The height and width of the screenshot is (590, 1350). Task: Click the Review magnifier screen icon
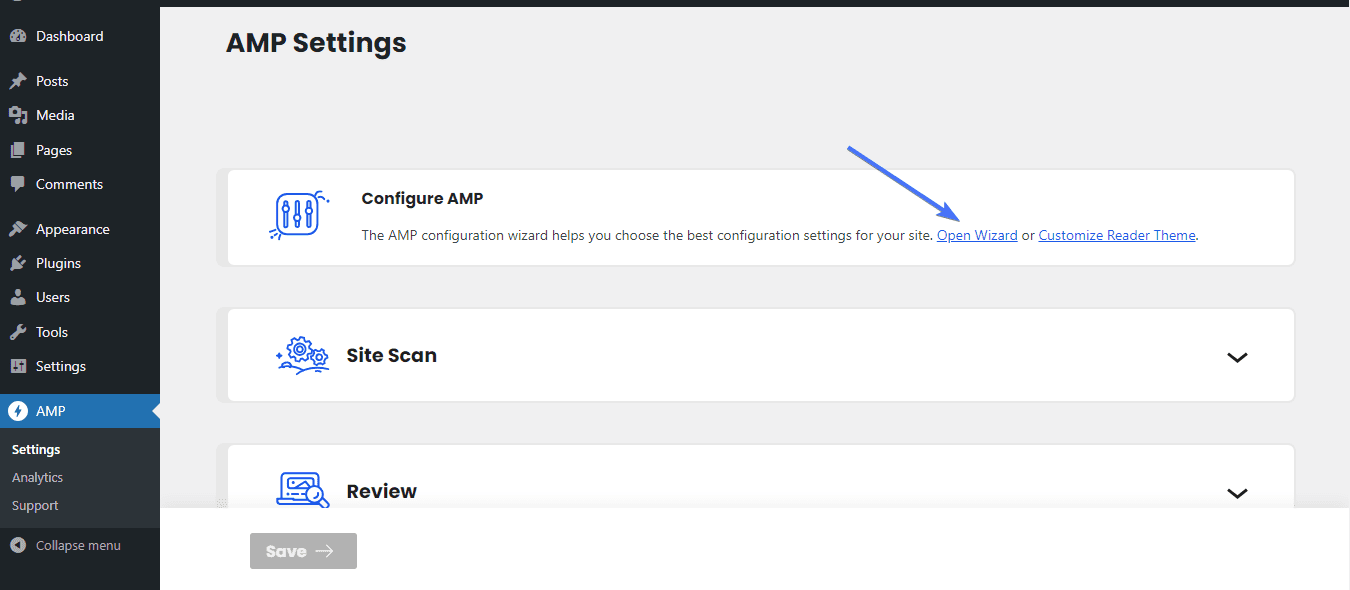click(x=302, y=489)
